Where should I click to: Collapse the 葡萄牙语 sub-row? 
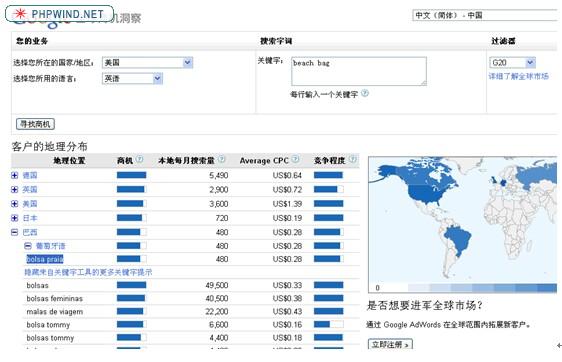[28, 246]
